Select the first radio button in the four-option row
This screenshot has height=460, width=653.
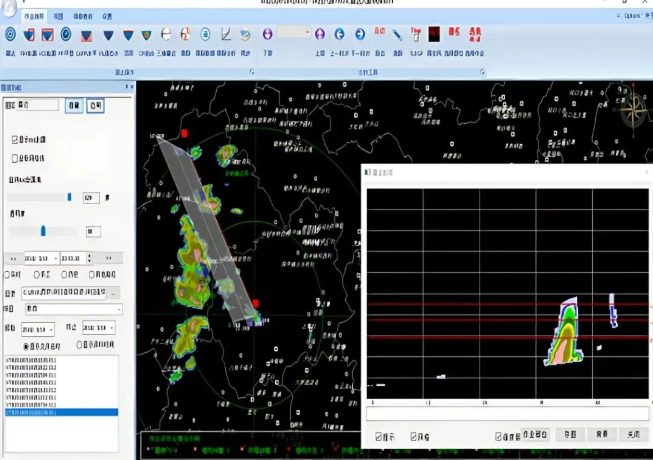[7, 275]
